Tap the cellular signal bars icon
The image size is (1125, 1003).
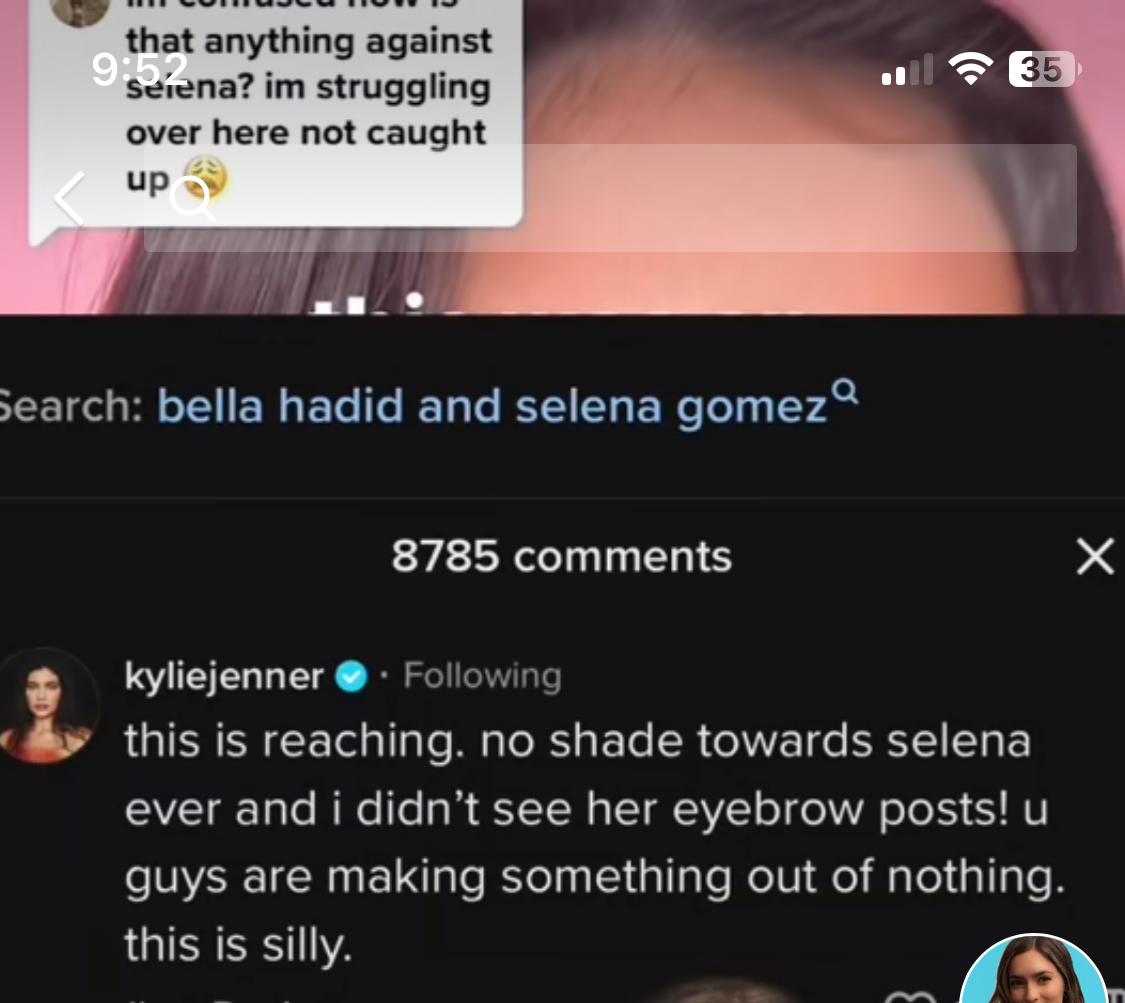tap(907, 70)
